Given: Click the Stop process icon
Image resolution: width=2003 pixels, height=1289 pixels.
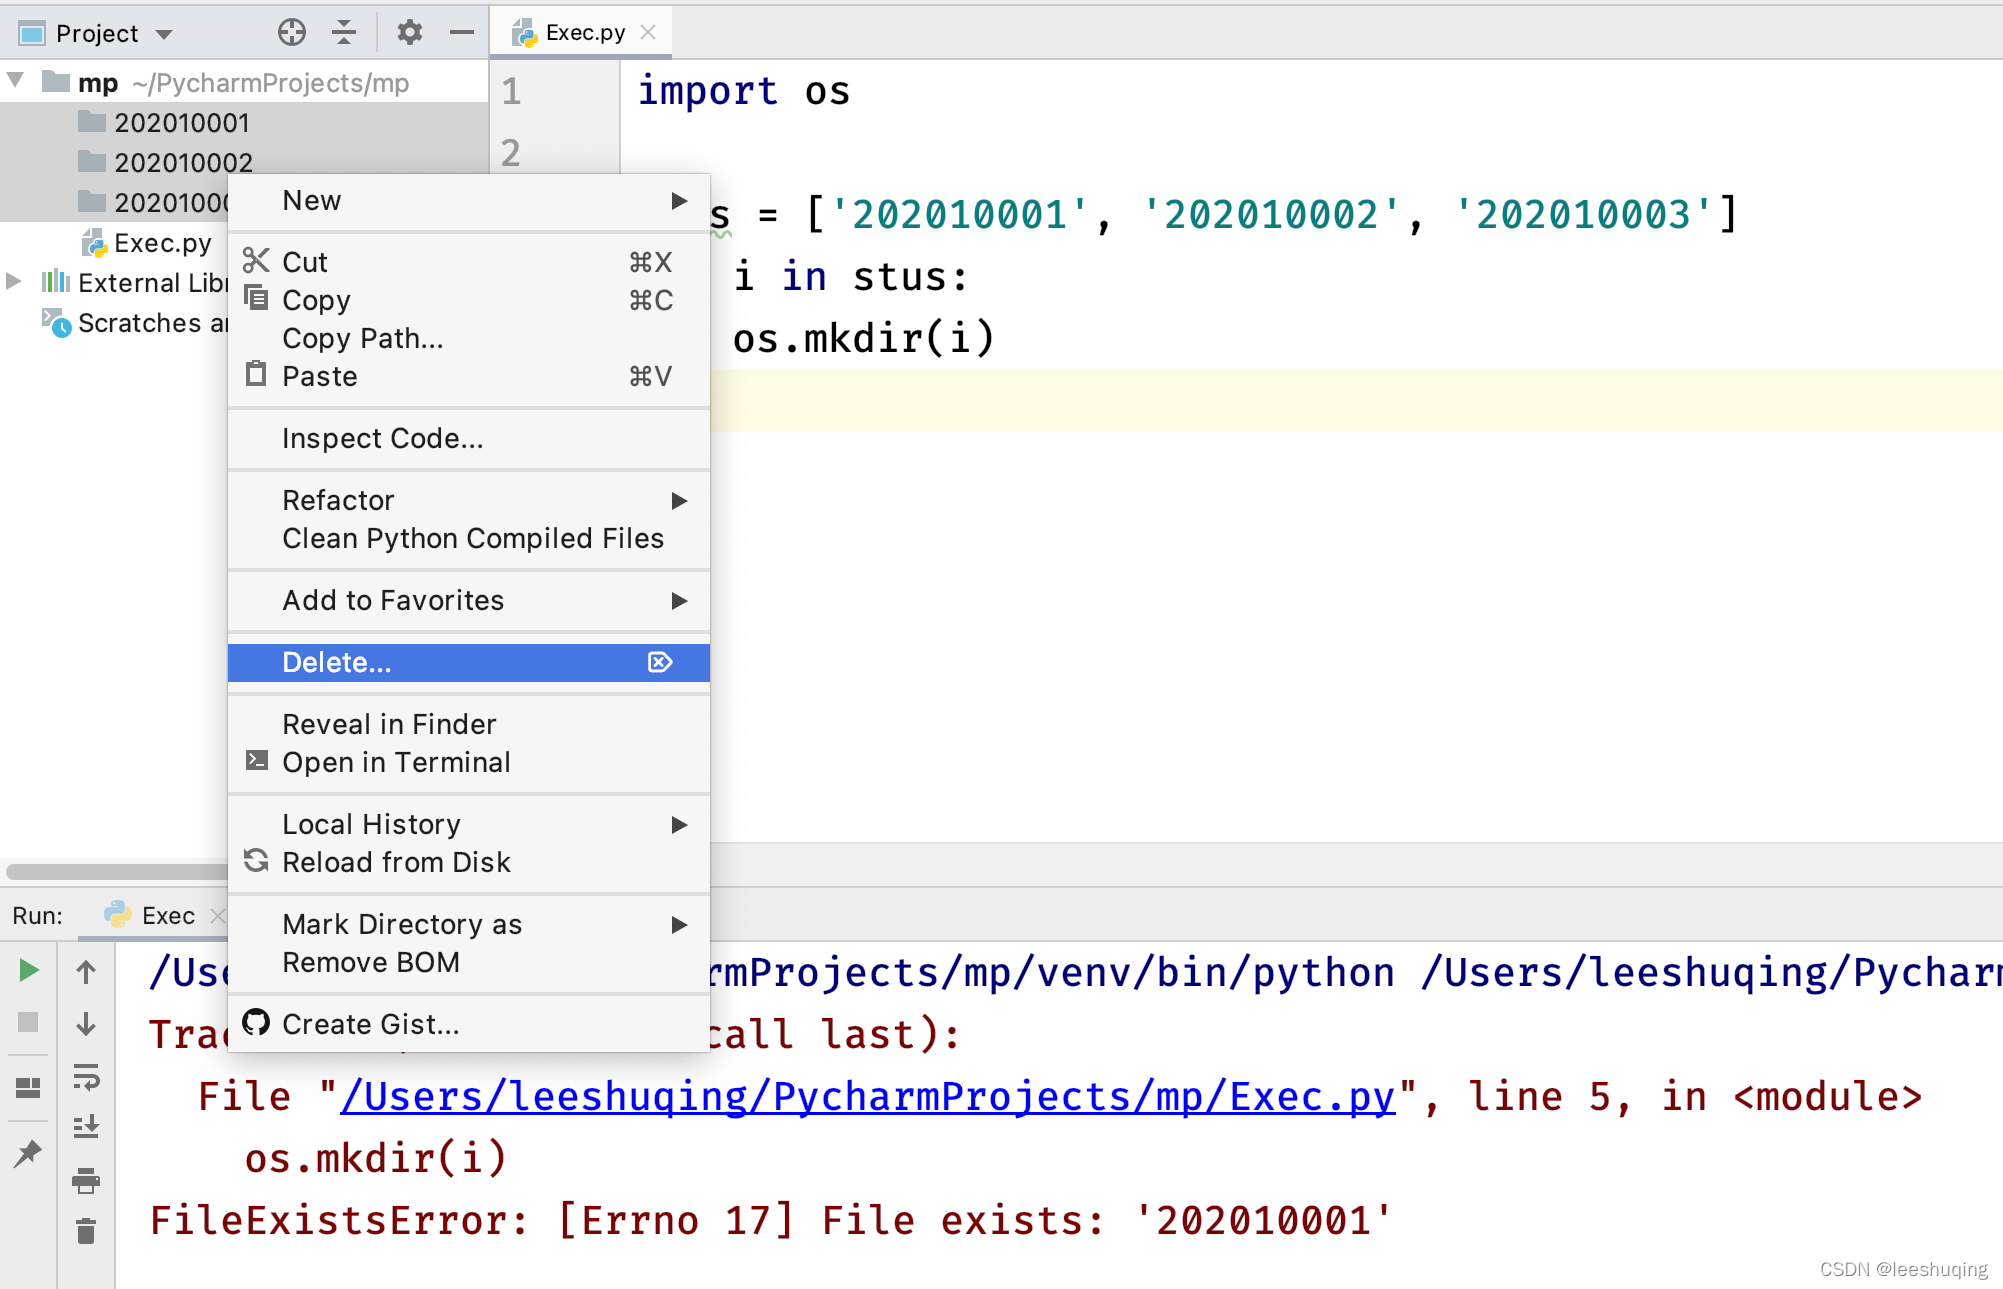Looking at the screenshot, I should click(28, 1022).
